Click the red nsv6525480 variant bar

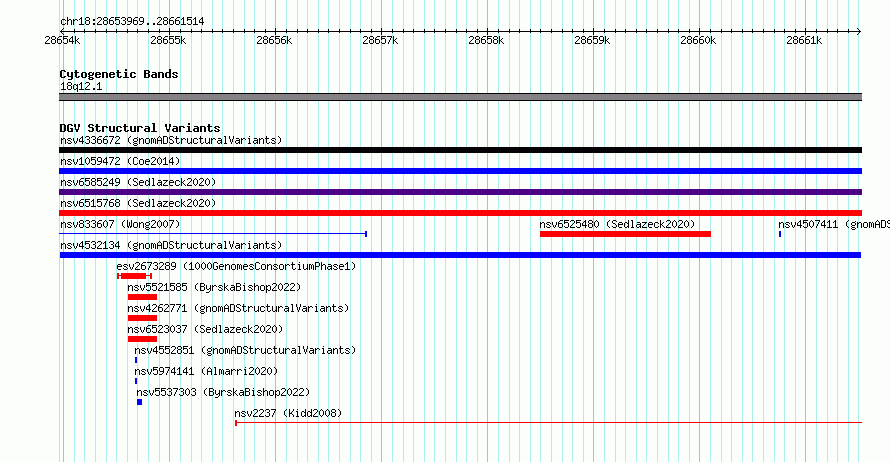point(625,234)
